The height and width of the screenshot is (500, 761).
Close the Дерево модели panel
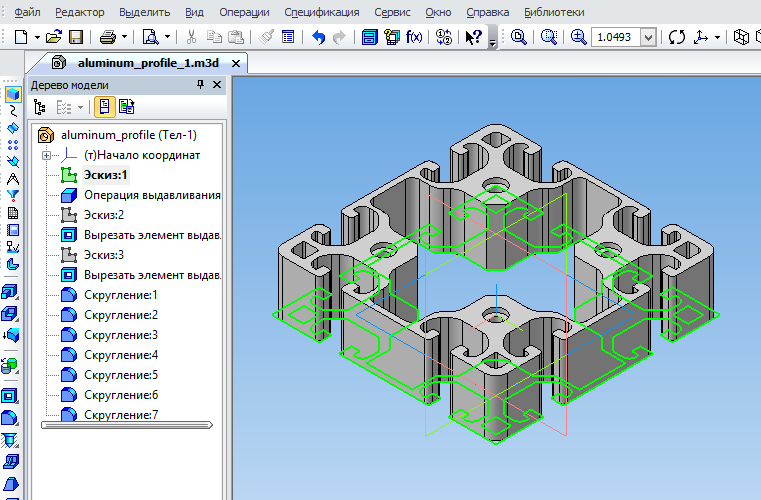pos(217,85)
